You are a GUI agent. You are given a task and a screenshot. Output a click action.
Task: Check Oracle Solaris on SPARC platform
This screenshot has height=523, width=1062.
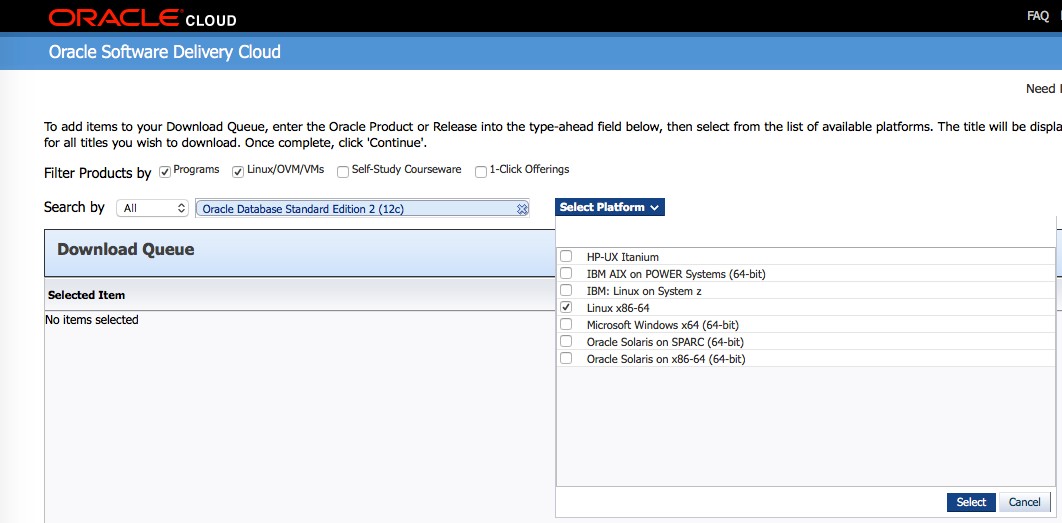click(566, 341)
